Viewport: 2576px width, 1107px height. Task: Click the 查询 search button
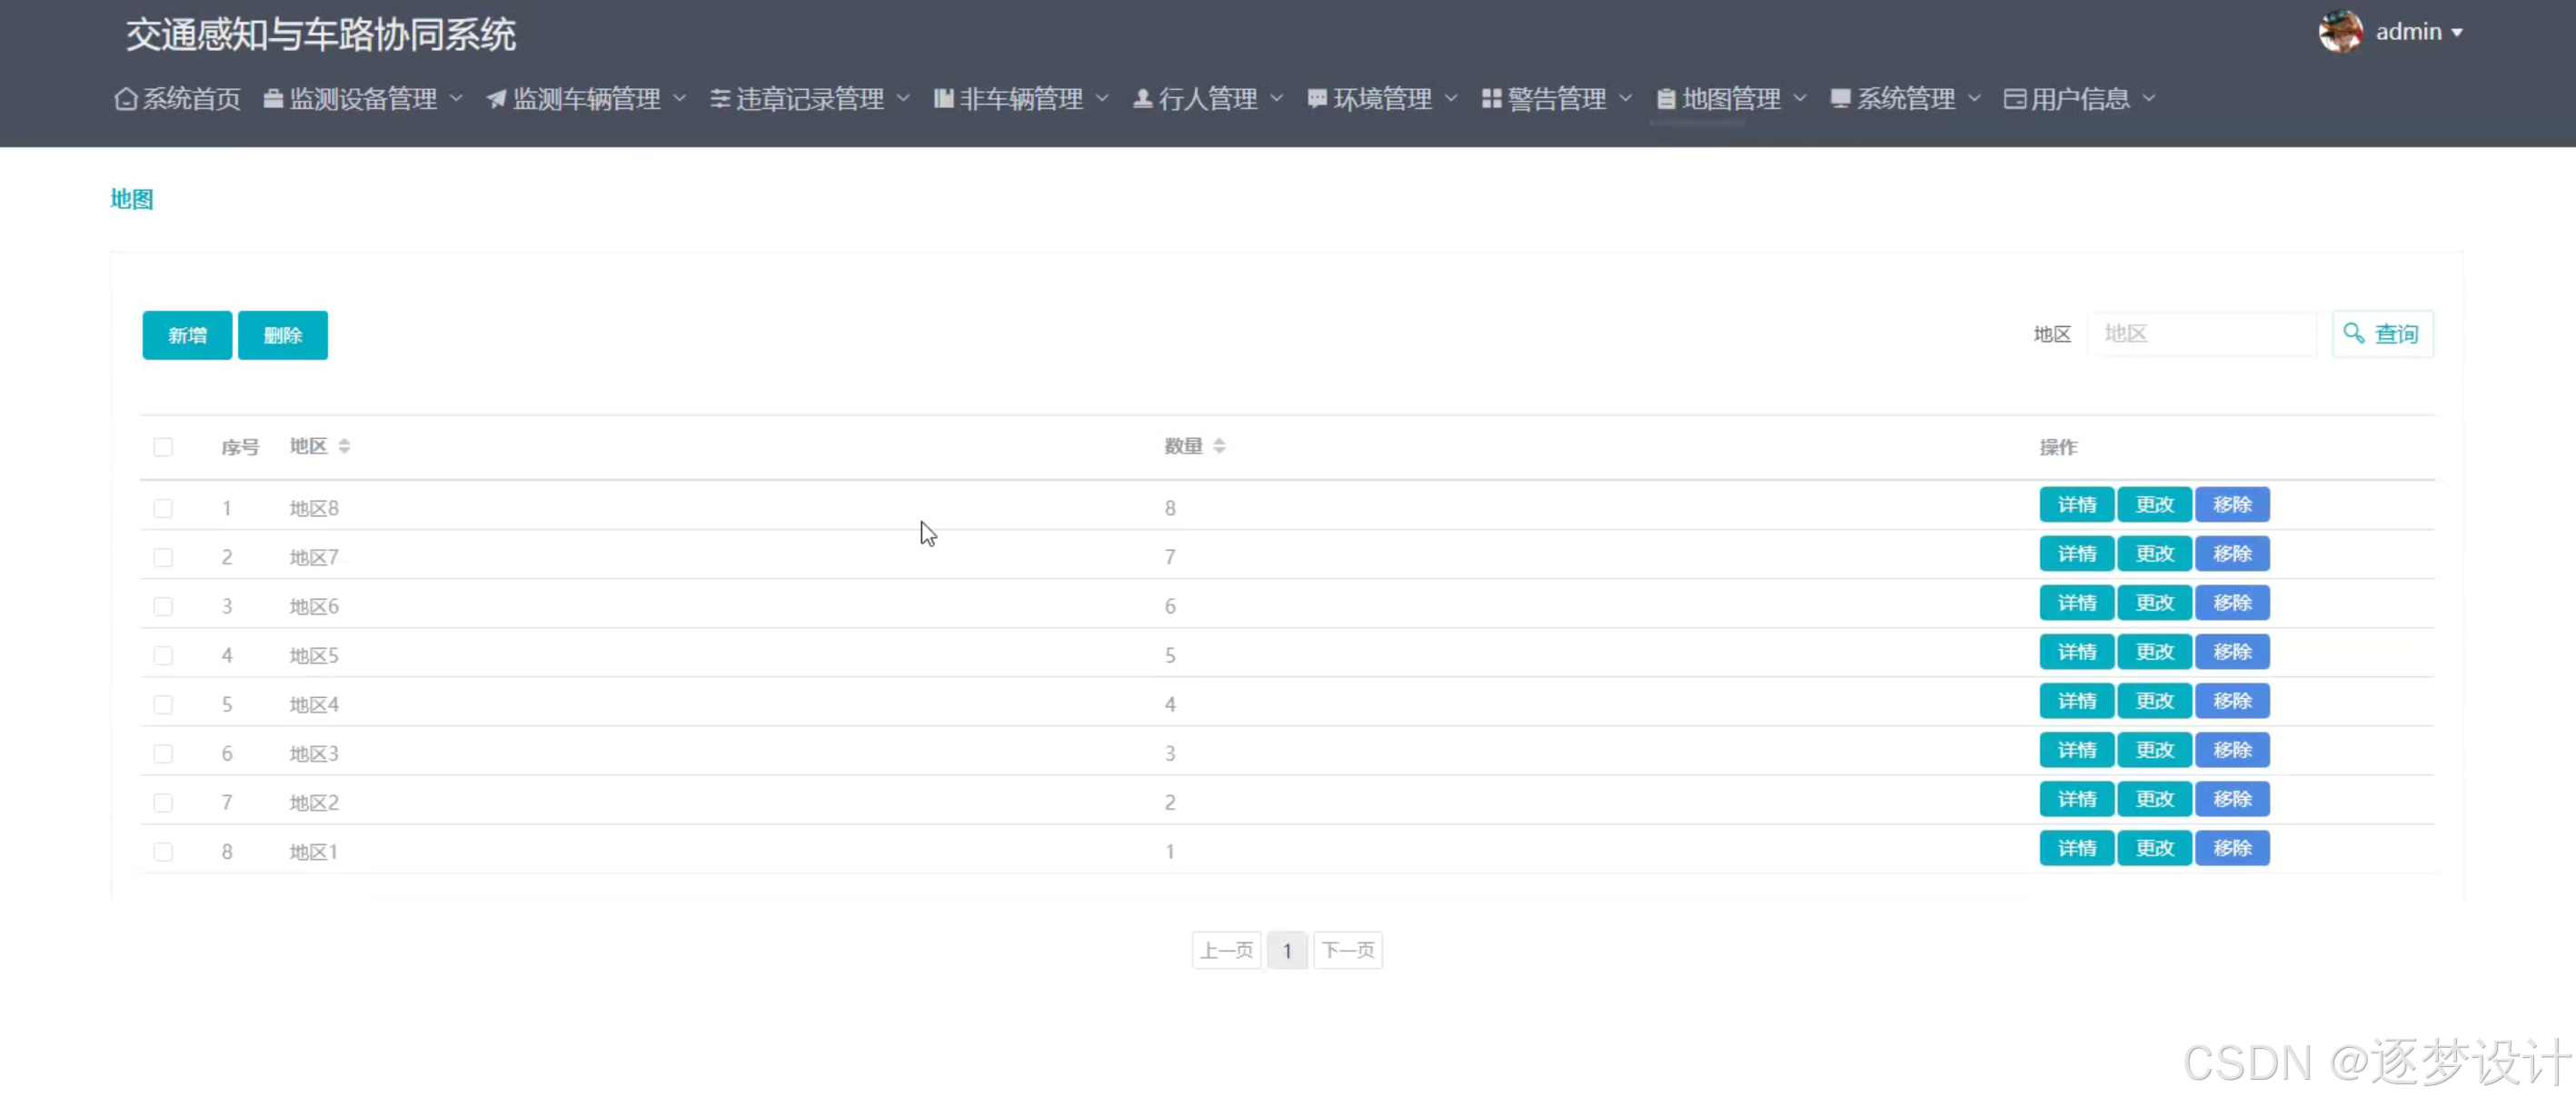pyautogui.click(x=2382, y=334)
